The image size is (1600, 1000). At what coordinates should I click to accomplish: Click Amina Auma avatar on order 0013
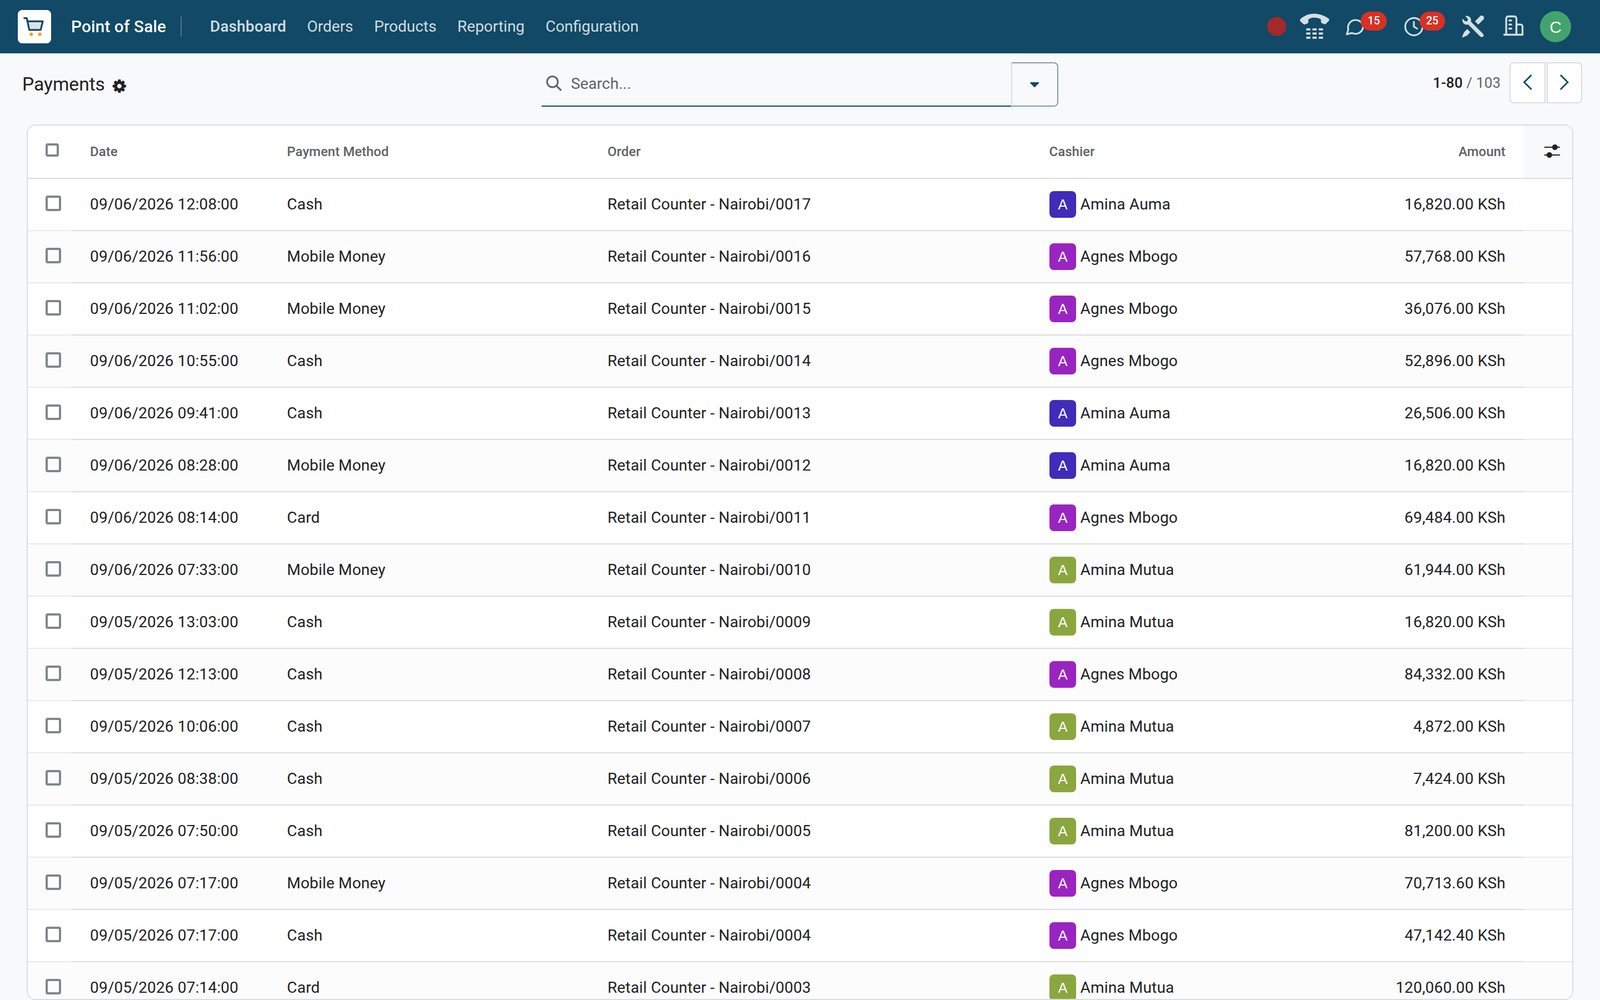pos(1062,413)
